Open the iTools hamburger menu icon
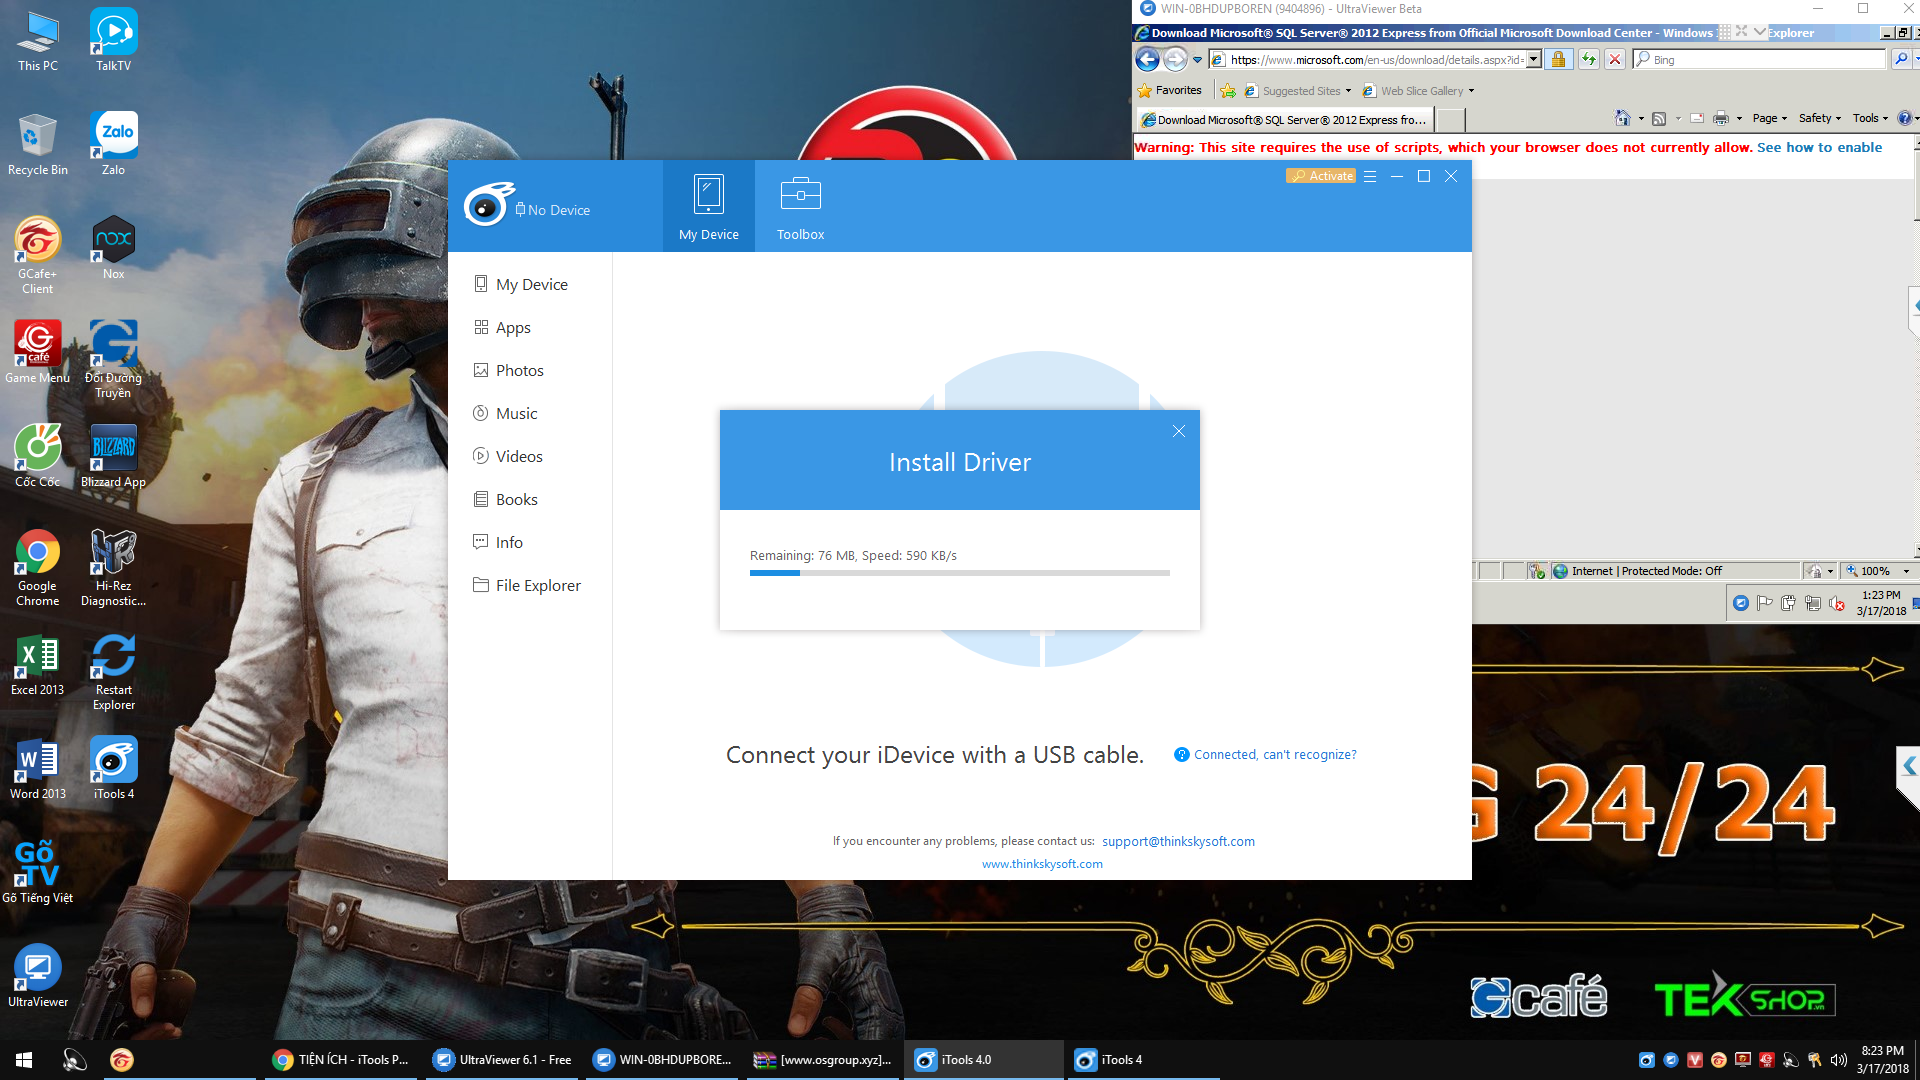 point(1370,176)
